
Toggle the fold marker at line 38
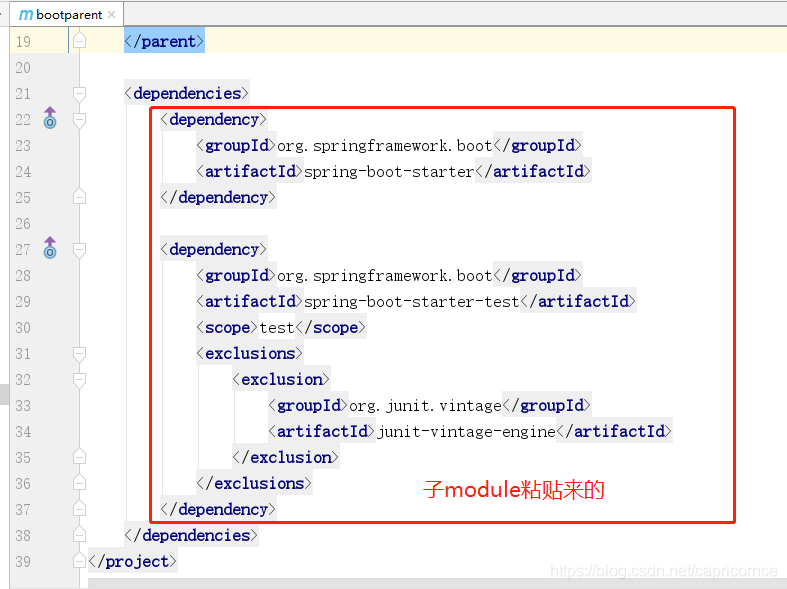(x=79, y=535)
